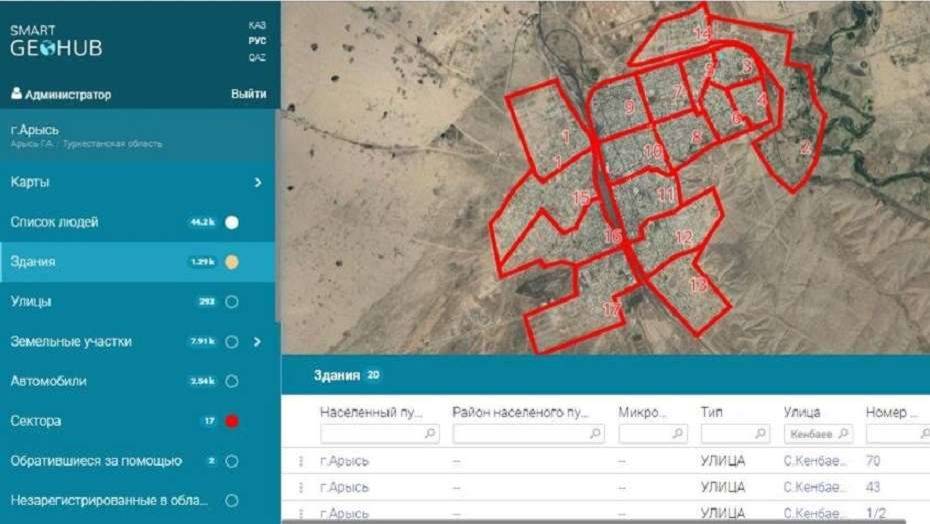Click the Администратор user icon

point(16,94)
